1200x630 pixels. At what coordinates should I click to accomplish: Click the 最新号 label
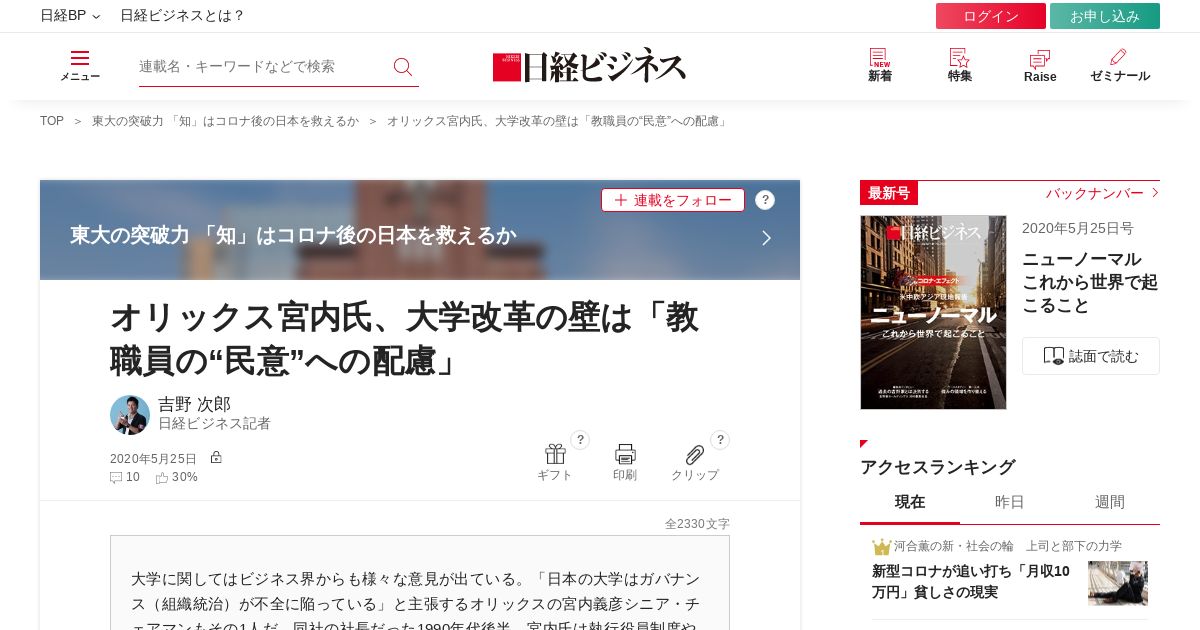[889, 193]
